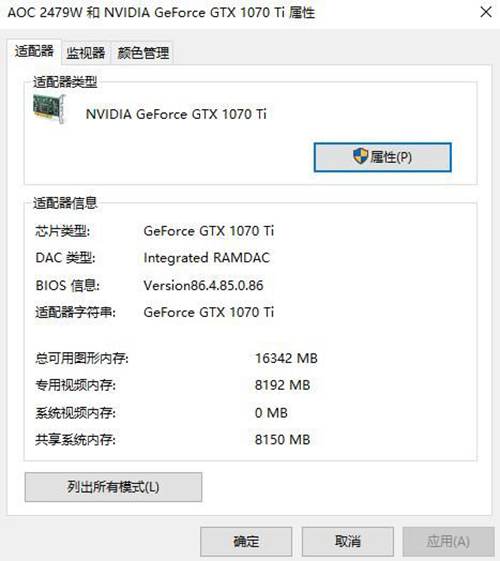Click the 0 MB system video memory value

(x=271, y=413)
